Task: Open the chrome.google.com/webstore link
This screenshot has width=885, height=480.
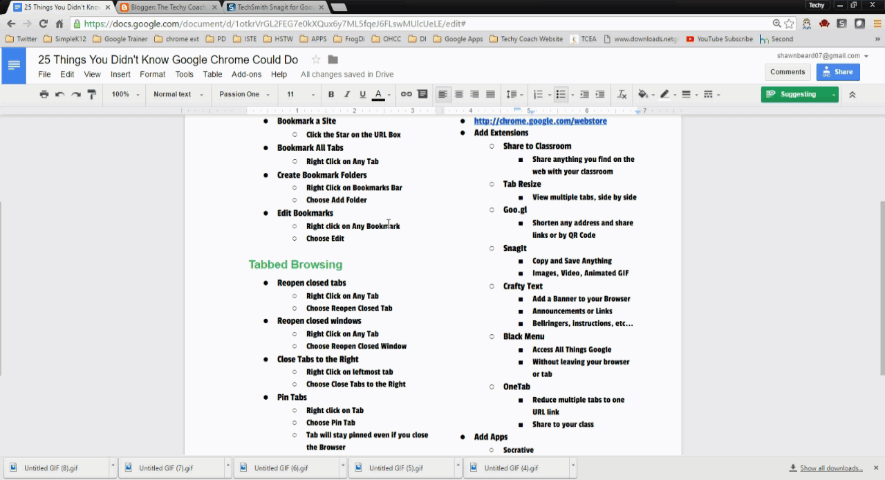Action: point(539,121)
